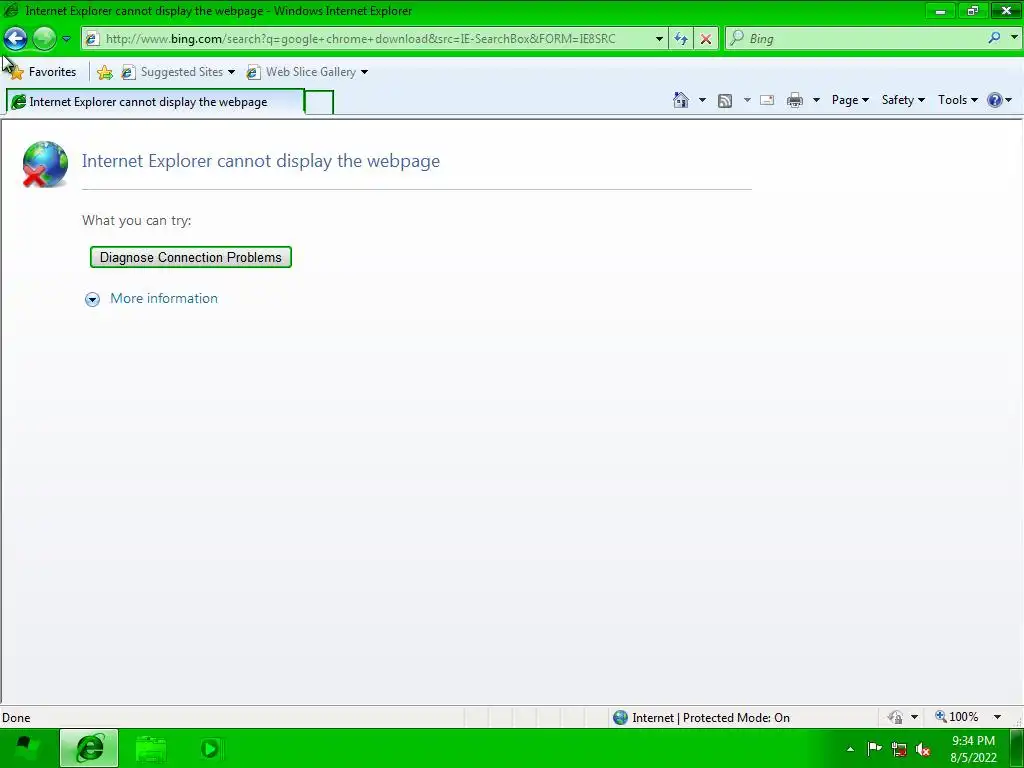Click the Back navigation arrow

pyautogui.click(x=15, y=39)
